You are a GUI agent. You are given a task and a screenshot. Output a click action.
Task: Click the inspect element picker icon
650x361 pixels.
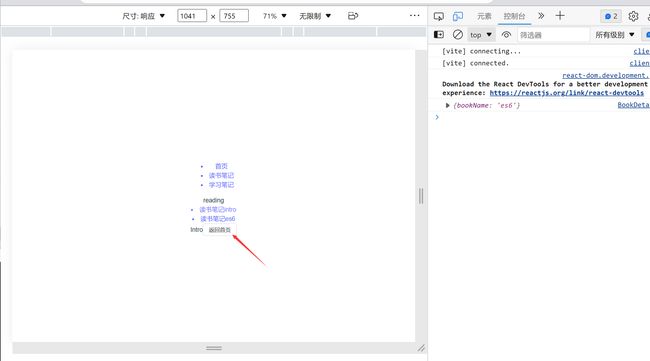pyautogui.click(x=439, y=16)
